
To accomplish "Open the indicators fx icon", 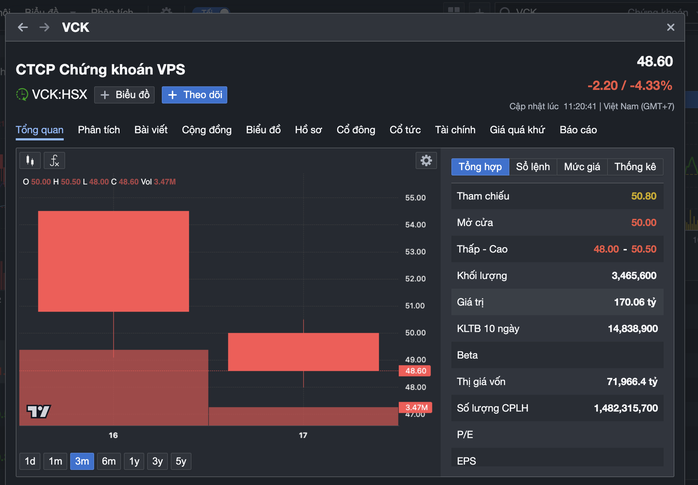I will (x=55, y=160).
